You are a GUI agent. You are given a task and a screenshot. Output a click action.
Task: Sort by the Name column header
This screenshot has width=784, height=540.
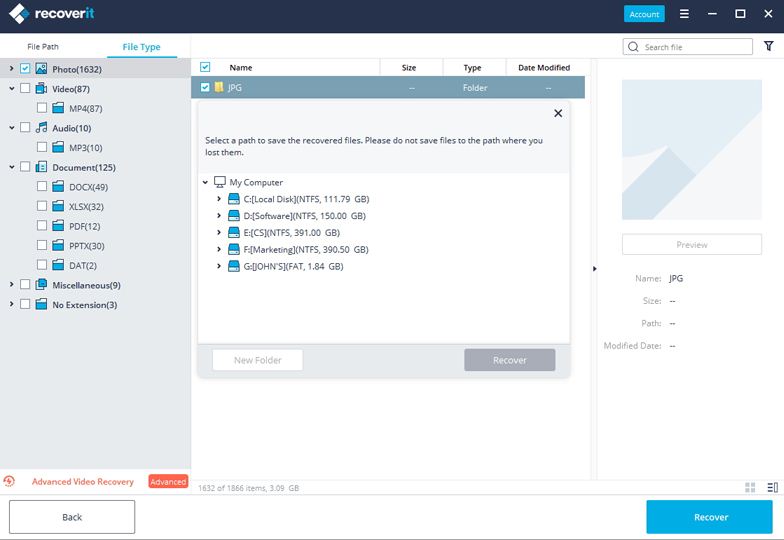[240, 68]
